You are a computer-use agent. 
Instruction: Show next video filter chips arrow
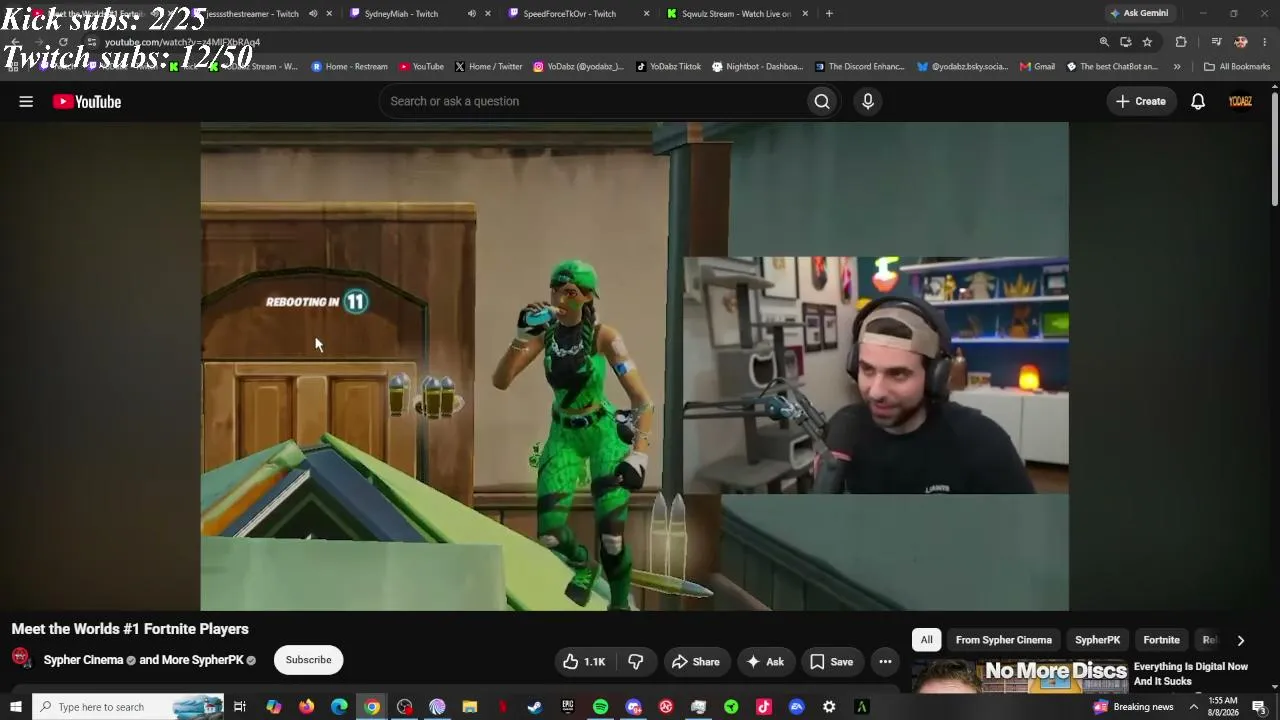click(1241, 640)
